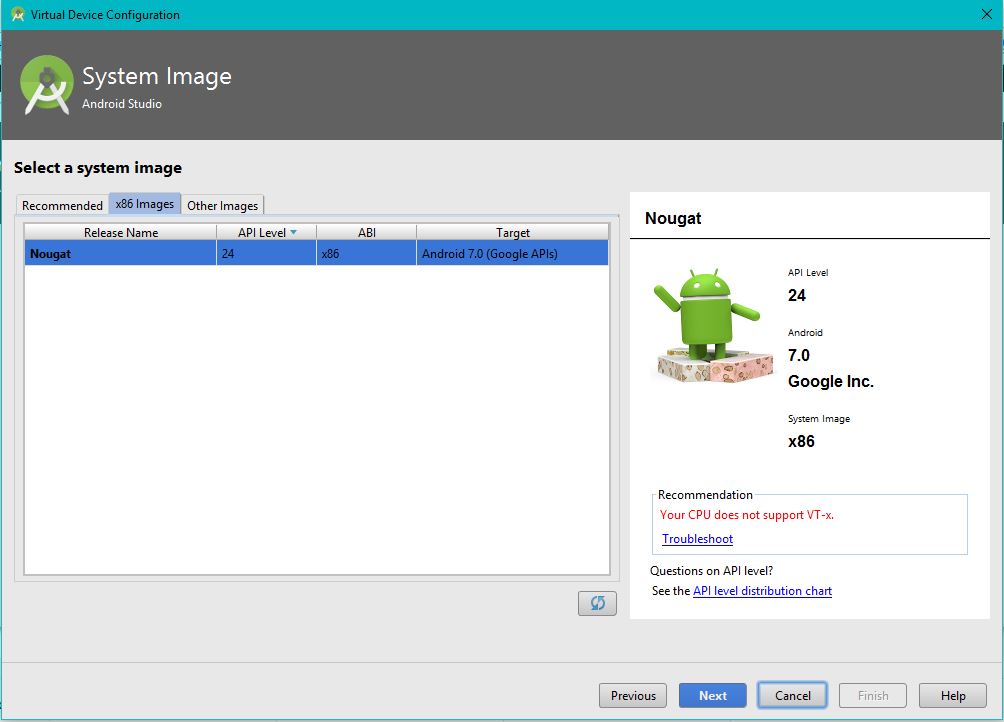Open the Other Images tab
Screen dimensions: 1004x722
click(x=222, y=205)
